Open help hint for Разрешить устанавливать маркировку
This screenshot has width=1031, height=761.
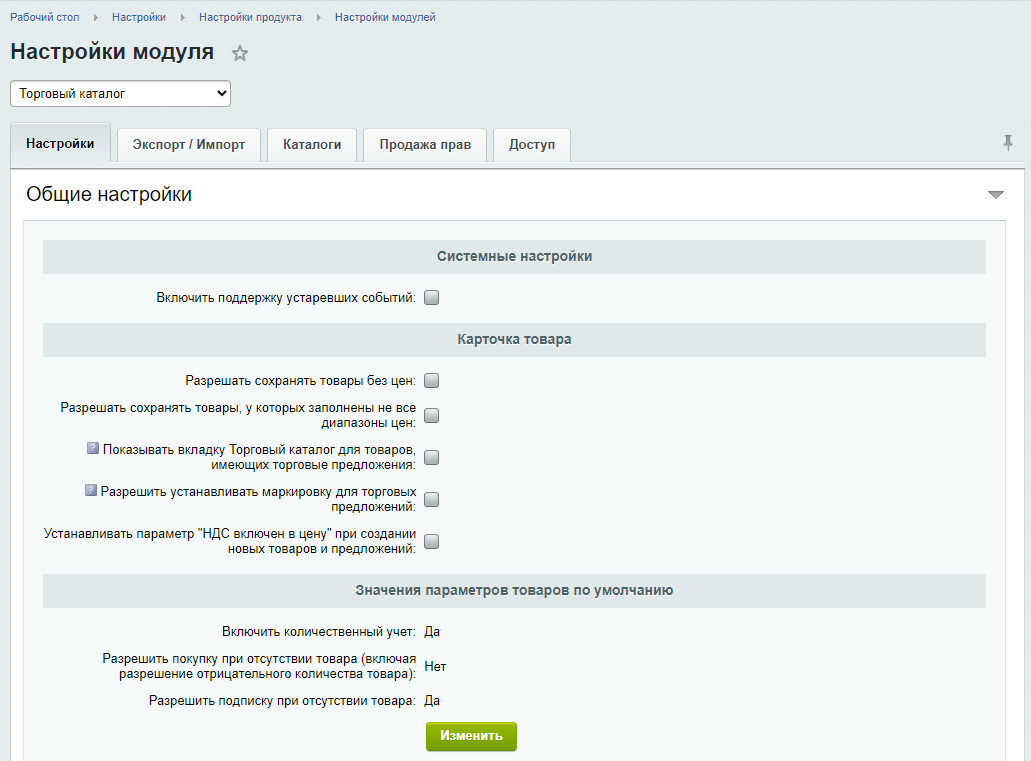tap(91, 491)
